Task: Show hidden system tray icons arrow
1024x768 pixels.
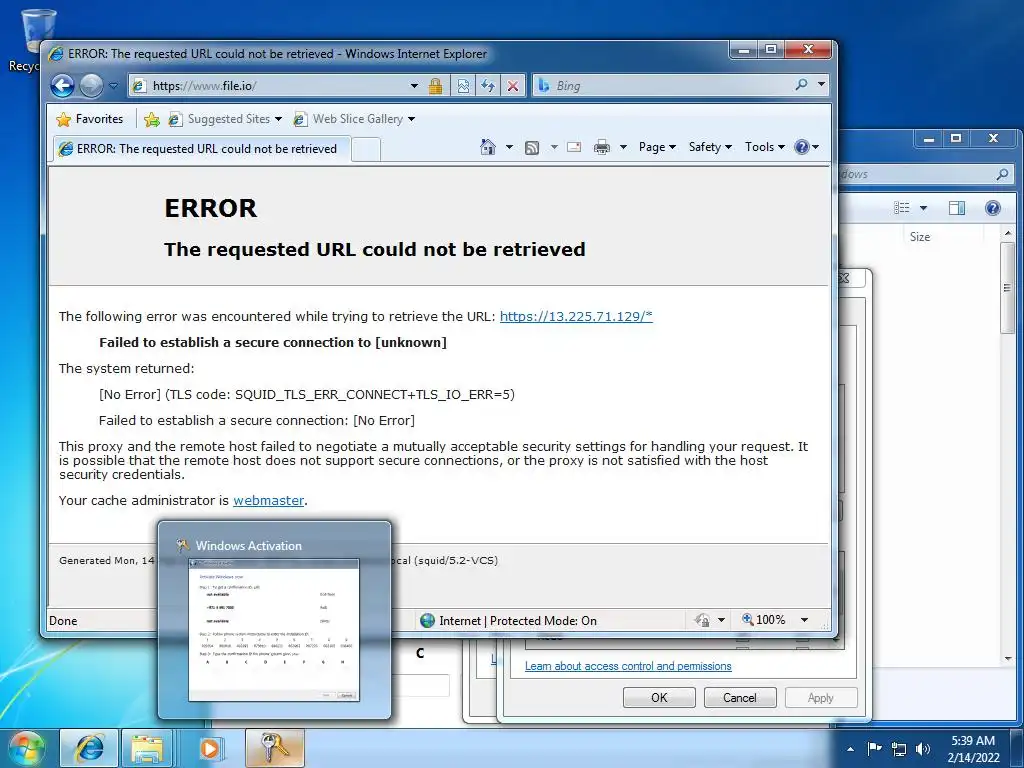Action: tap(850, 748)
